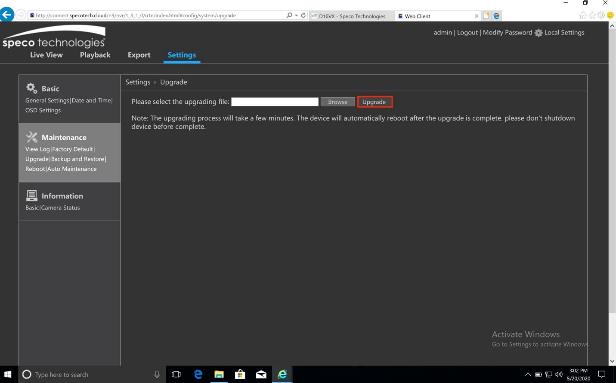Screen dimensions: 616x383
Task: Open Microsoft Store from the taskbar
Action: click(x=240, y=374)
